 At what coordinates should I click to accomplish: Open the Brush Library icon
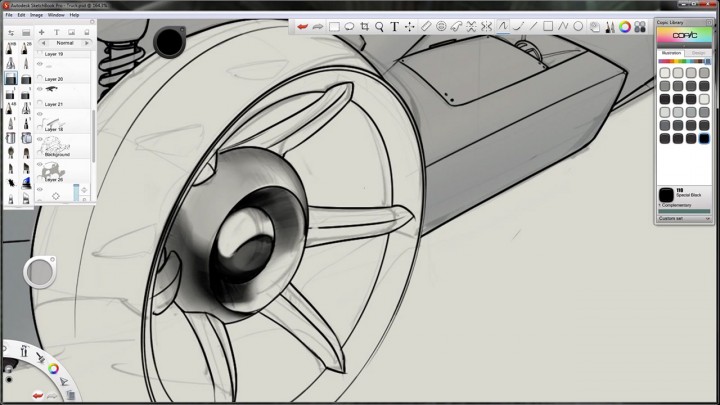click(26, 33)
